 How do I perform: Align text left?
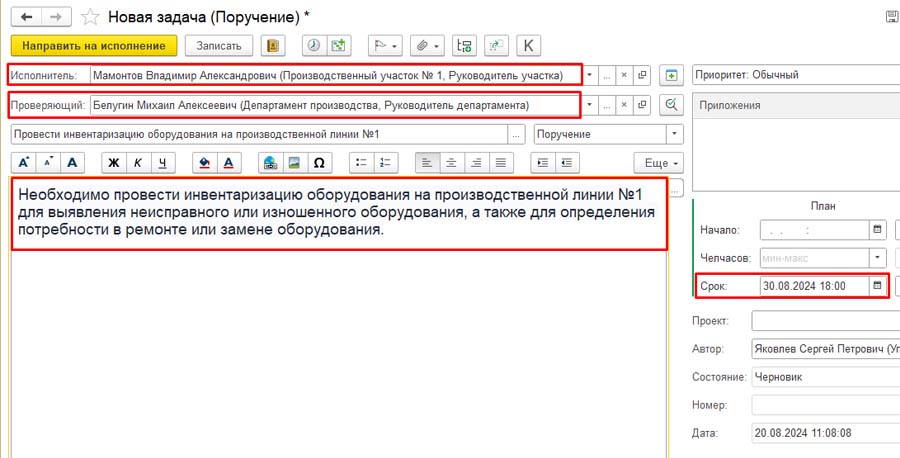click(x=427, y=163)
